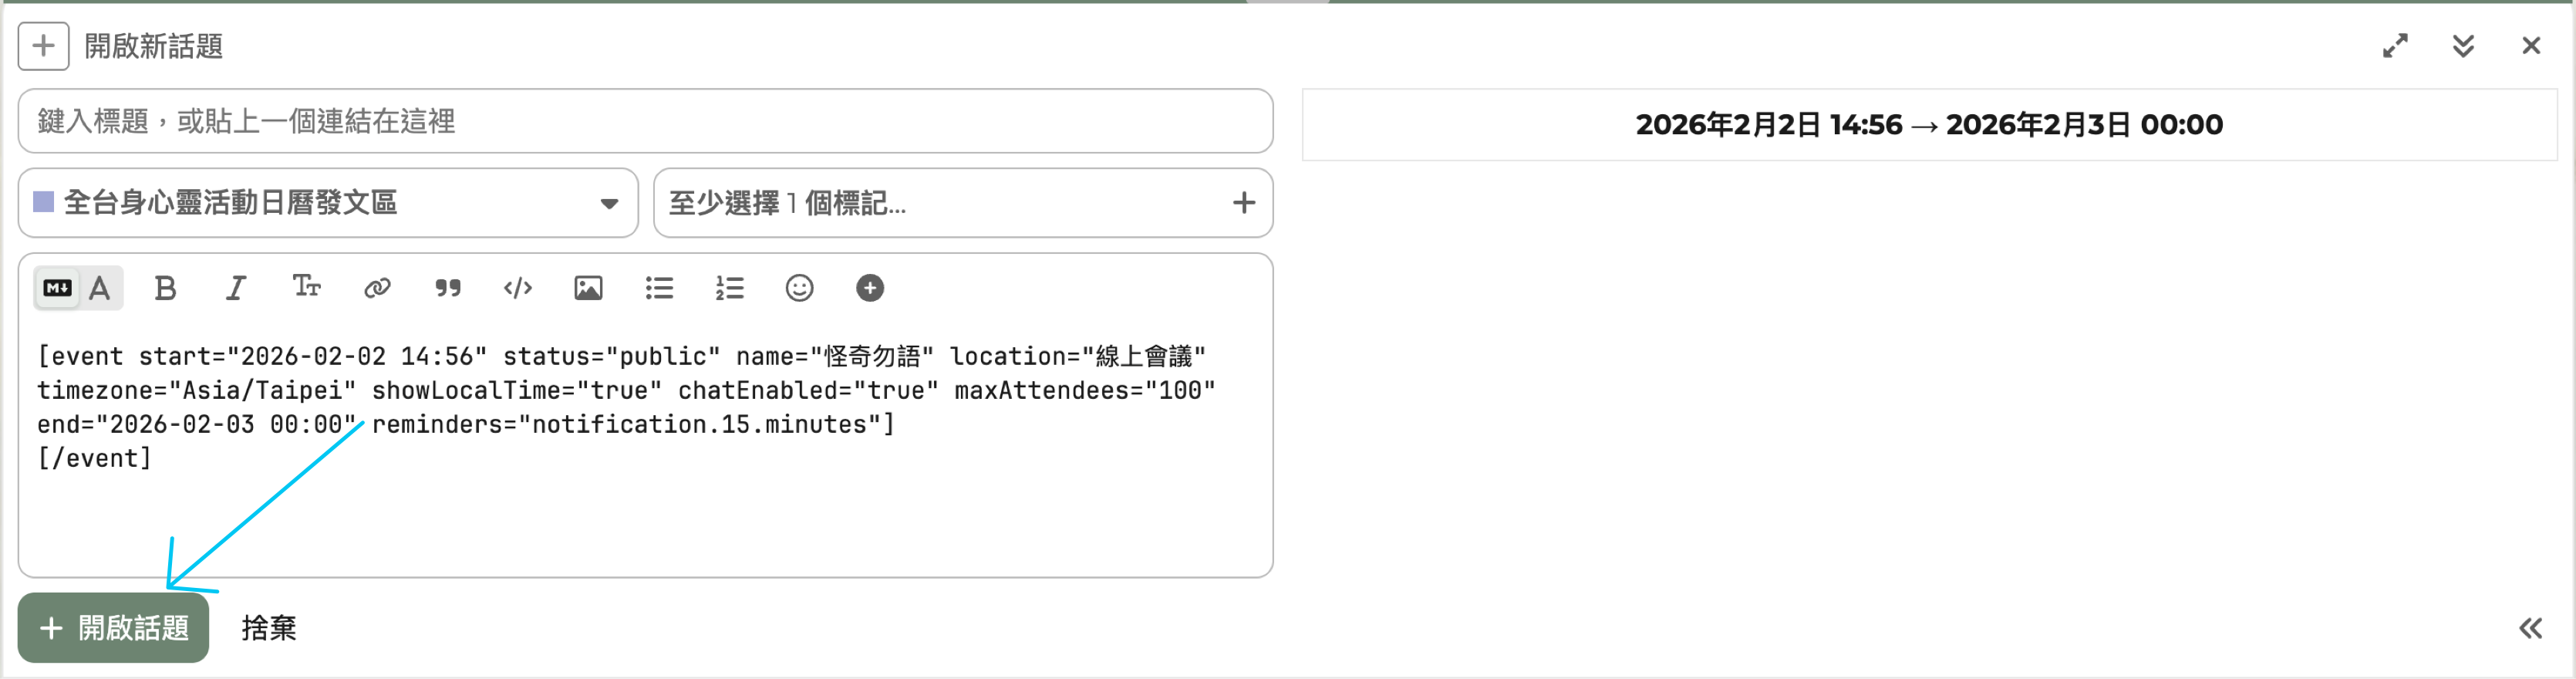Screen dimensions: 2576x679
Task: Click 捨棄 to discard the draft
Action: coord(268,628)
